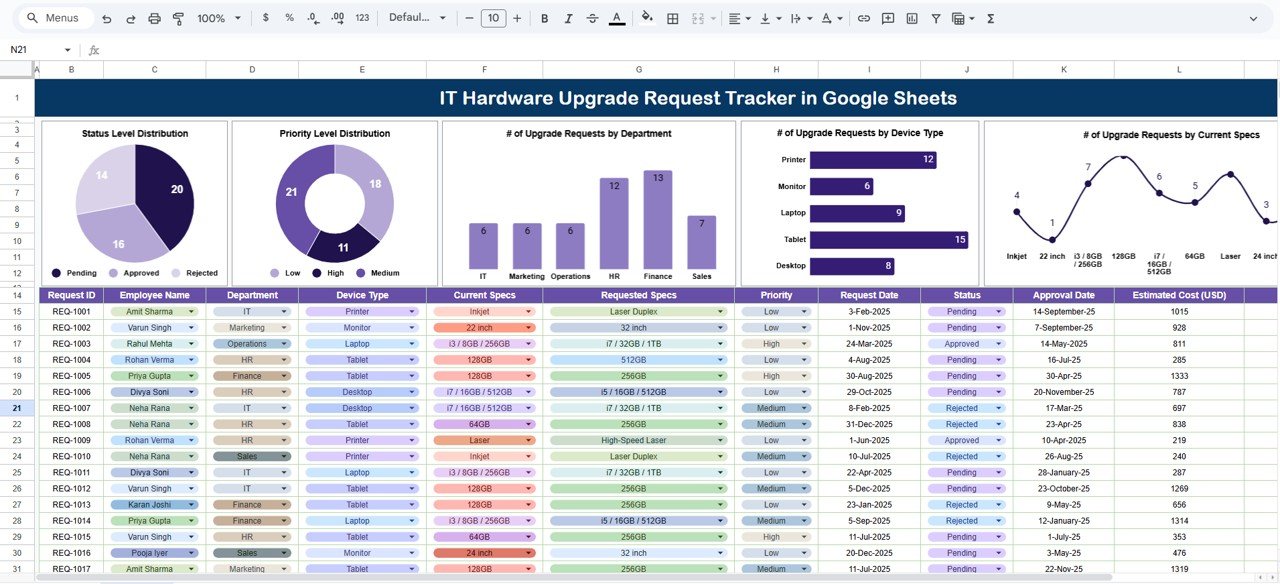Click the Menus search box
The image size is (1280, 584).
point(60,18)
